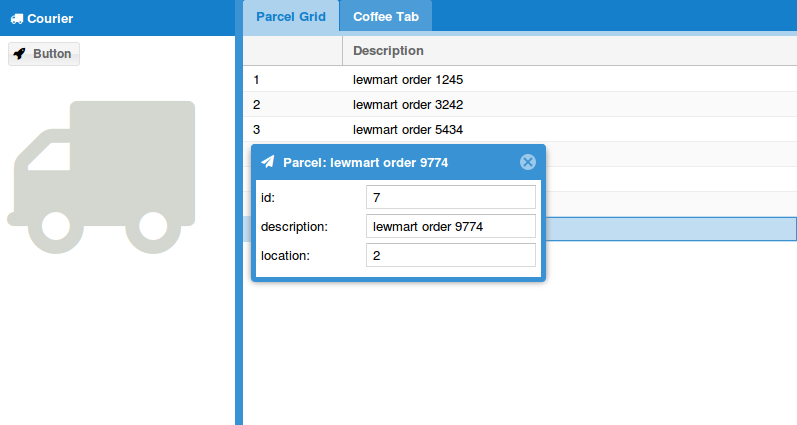Click the paper plane icon in parcel window

(x=267, y=162)
